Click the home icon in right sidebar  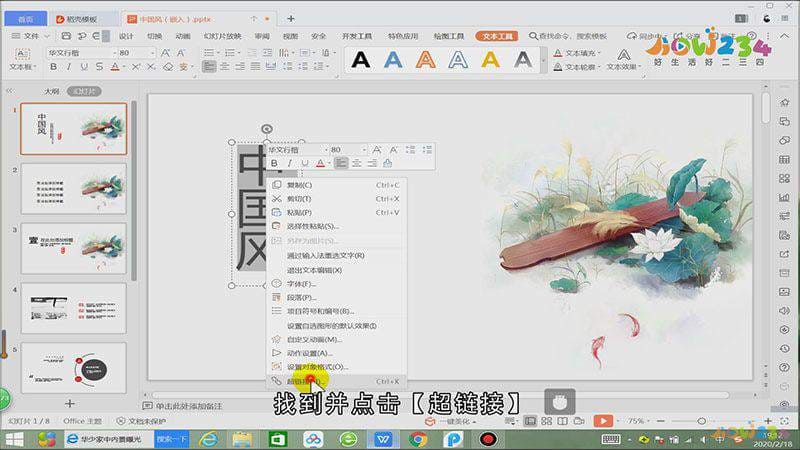click(785, 103)
